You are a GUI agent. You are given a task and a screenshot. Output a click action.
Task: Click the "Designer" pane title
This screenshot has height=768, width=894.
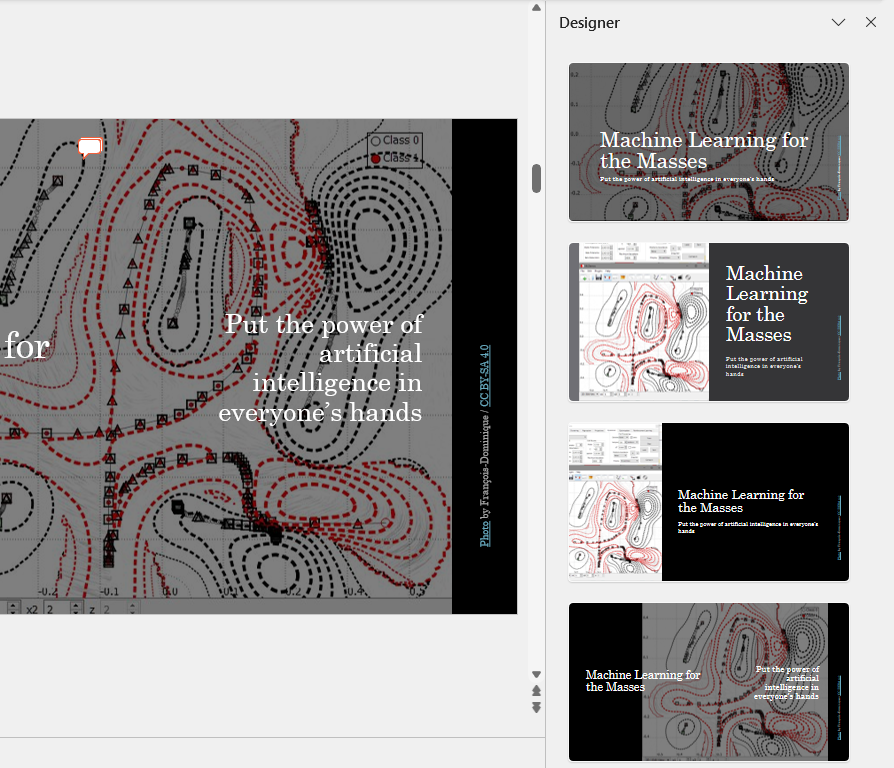click(x=589, y=22)
